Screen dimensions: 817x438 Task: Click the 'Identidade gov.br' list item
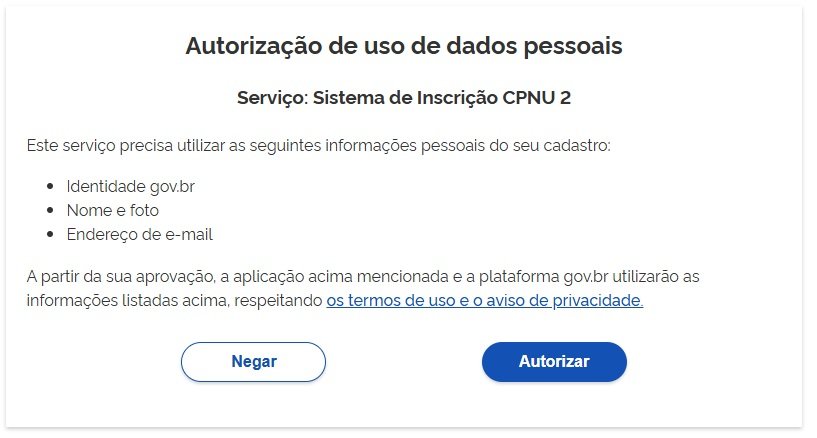pyautogui.click(x=130, y=186)
